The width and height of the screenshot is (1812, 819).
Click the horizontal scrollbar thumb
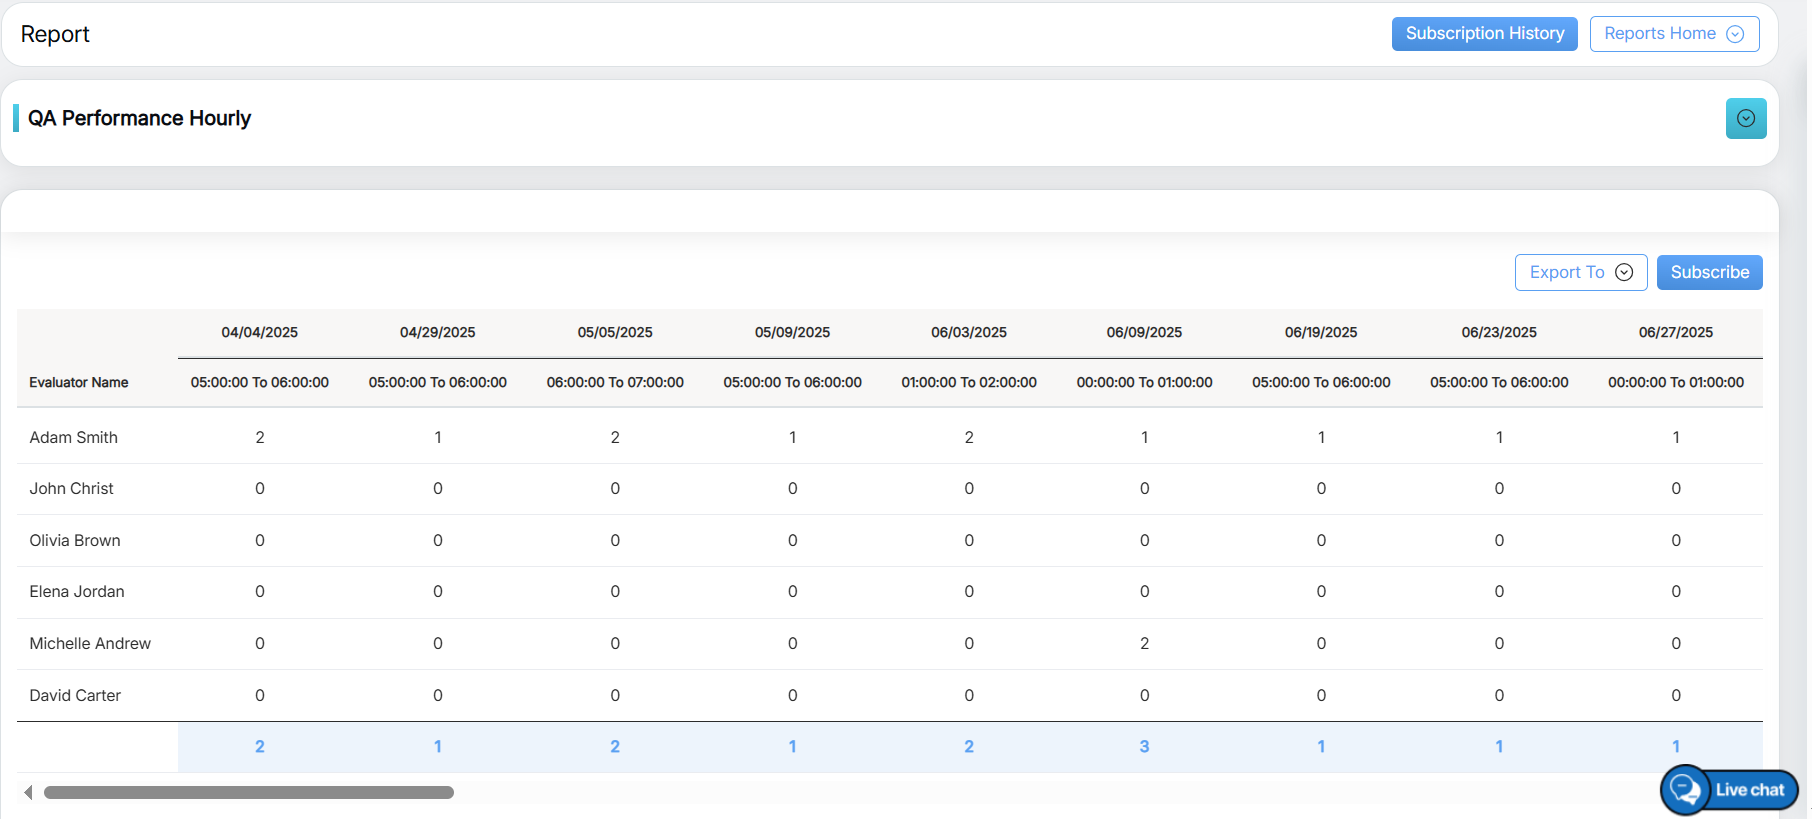[248, 793]
